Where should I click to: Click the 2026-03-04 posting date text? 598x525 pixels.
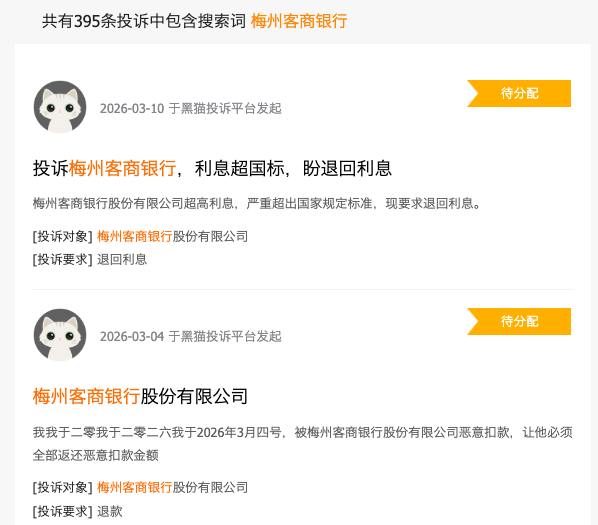132,337
